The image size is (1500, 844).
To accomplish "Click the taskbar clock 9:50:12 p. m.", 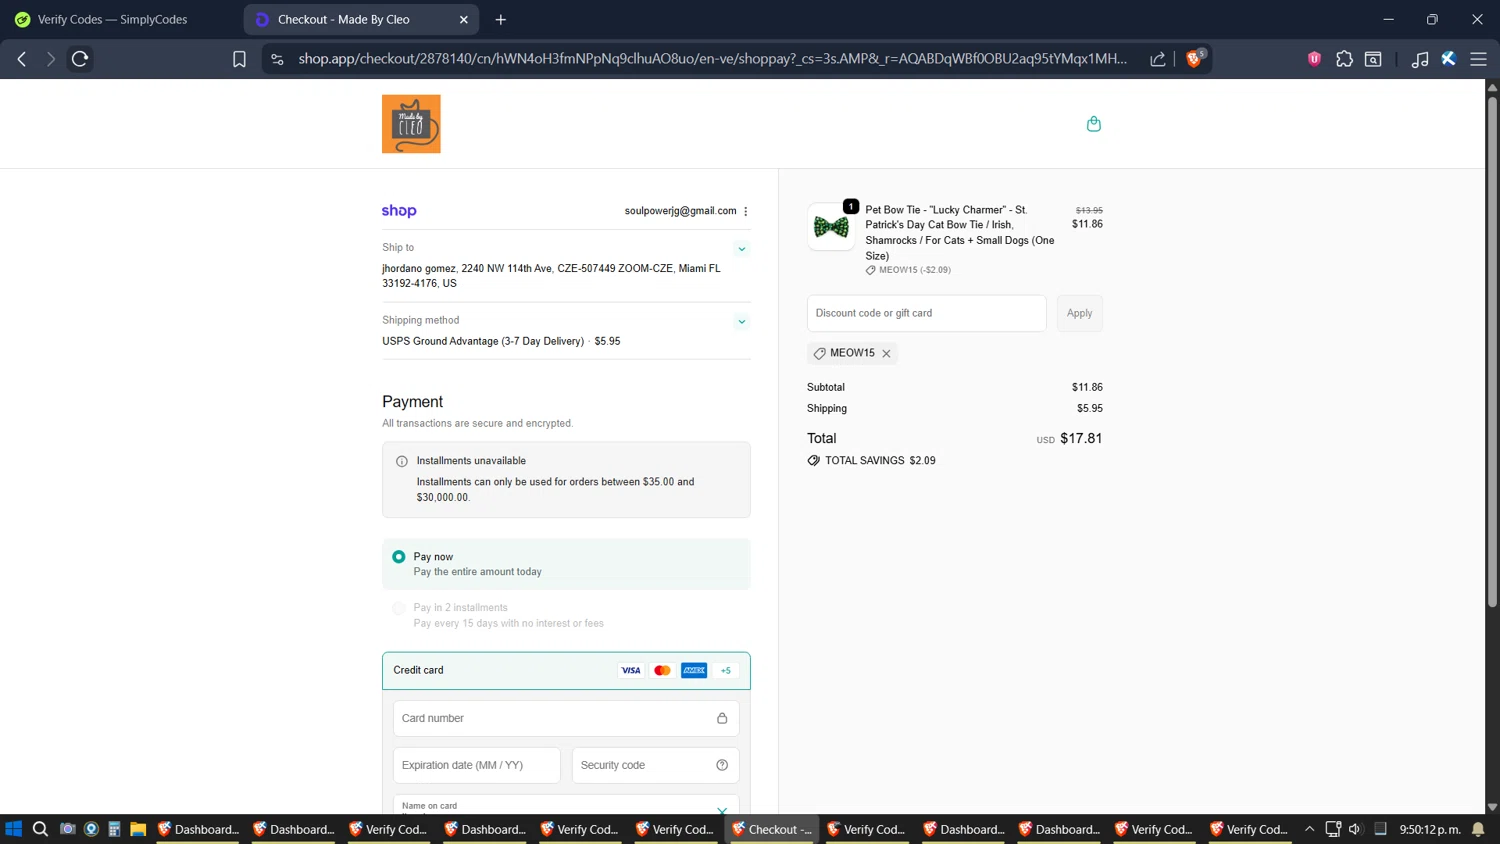I will click(x=1430, y=829).
